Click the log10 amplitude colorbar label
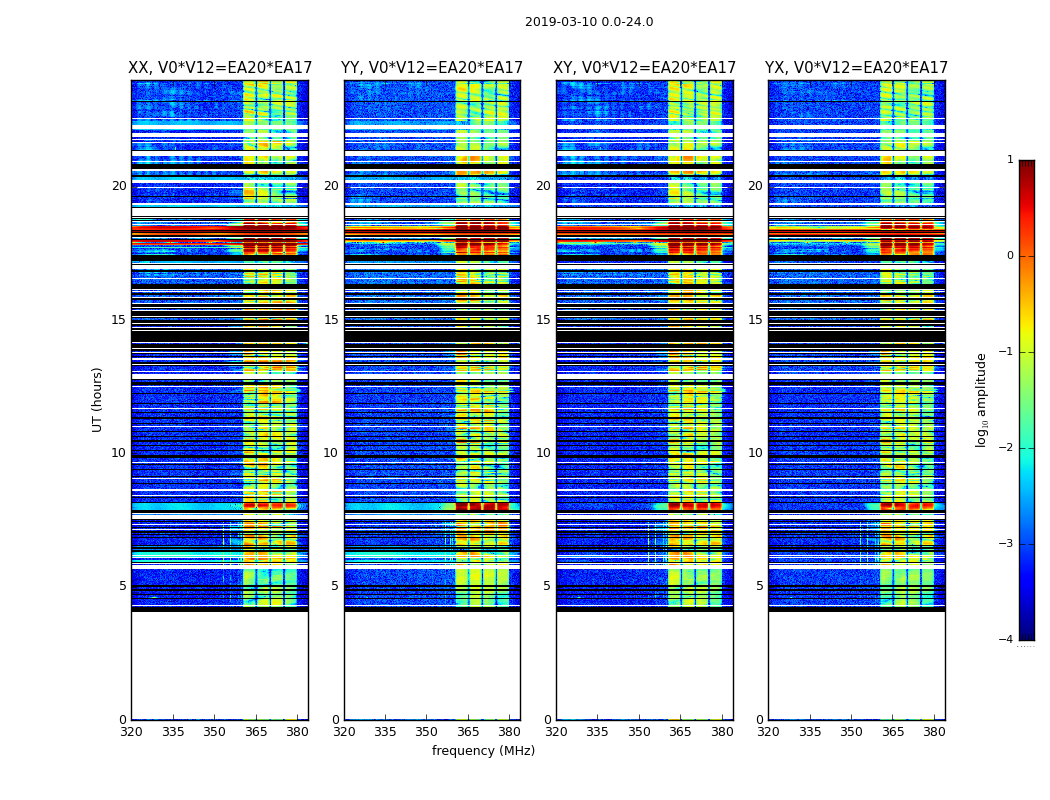Image resolution: width=1050 pixels, height=800 pixels. [982, 399]
